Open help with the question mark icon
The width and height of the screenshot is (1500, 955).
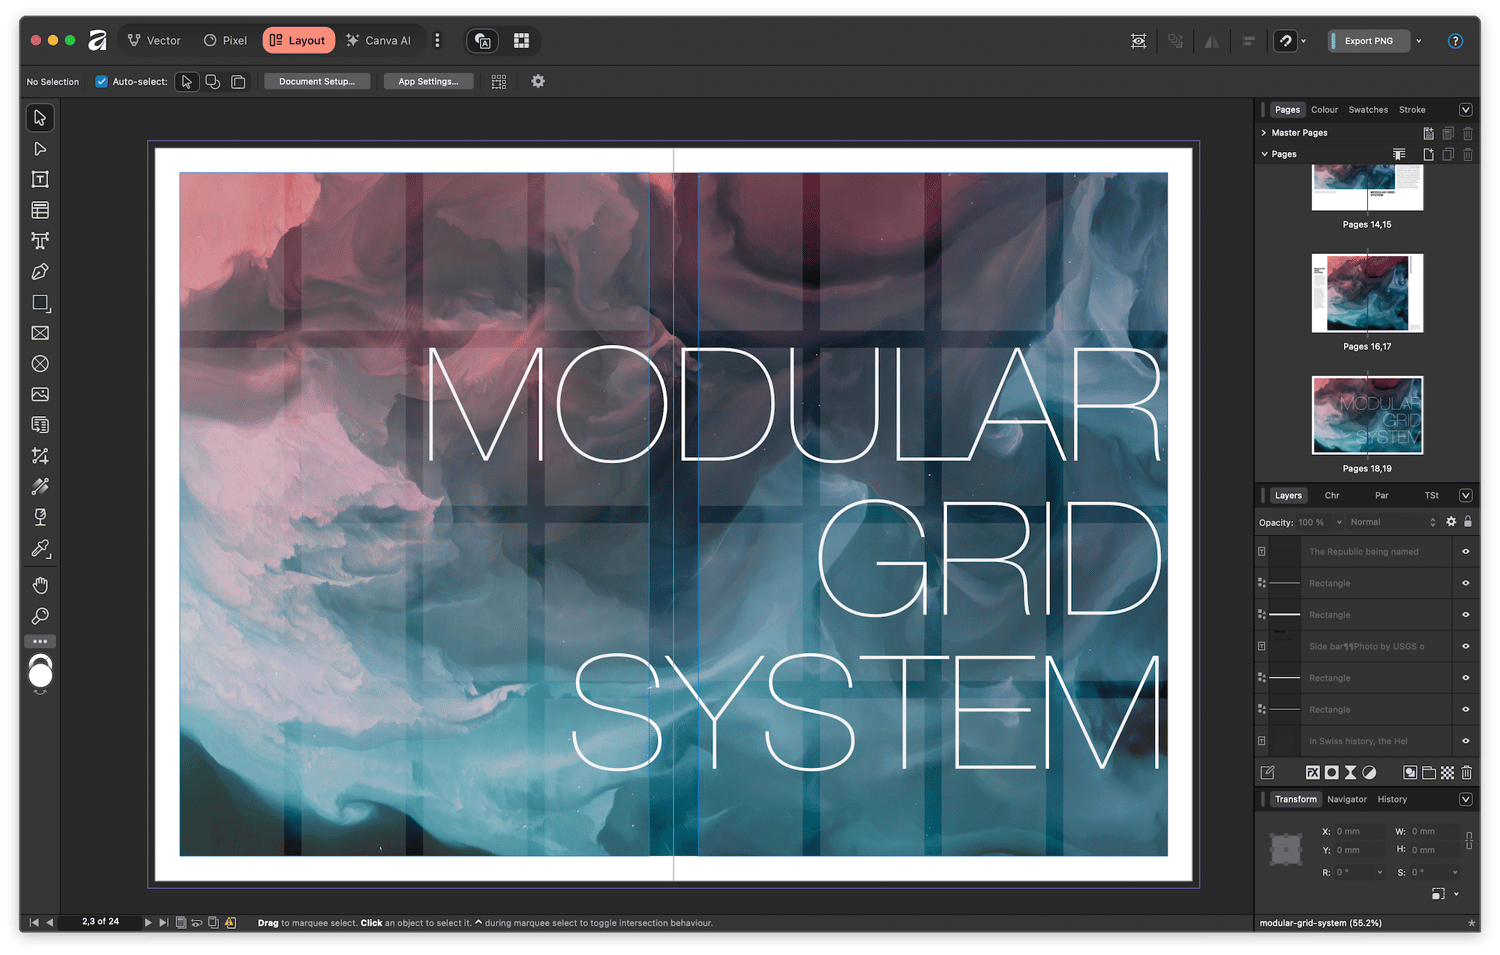[1455, 41]
